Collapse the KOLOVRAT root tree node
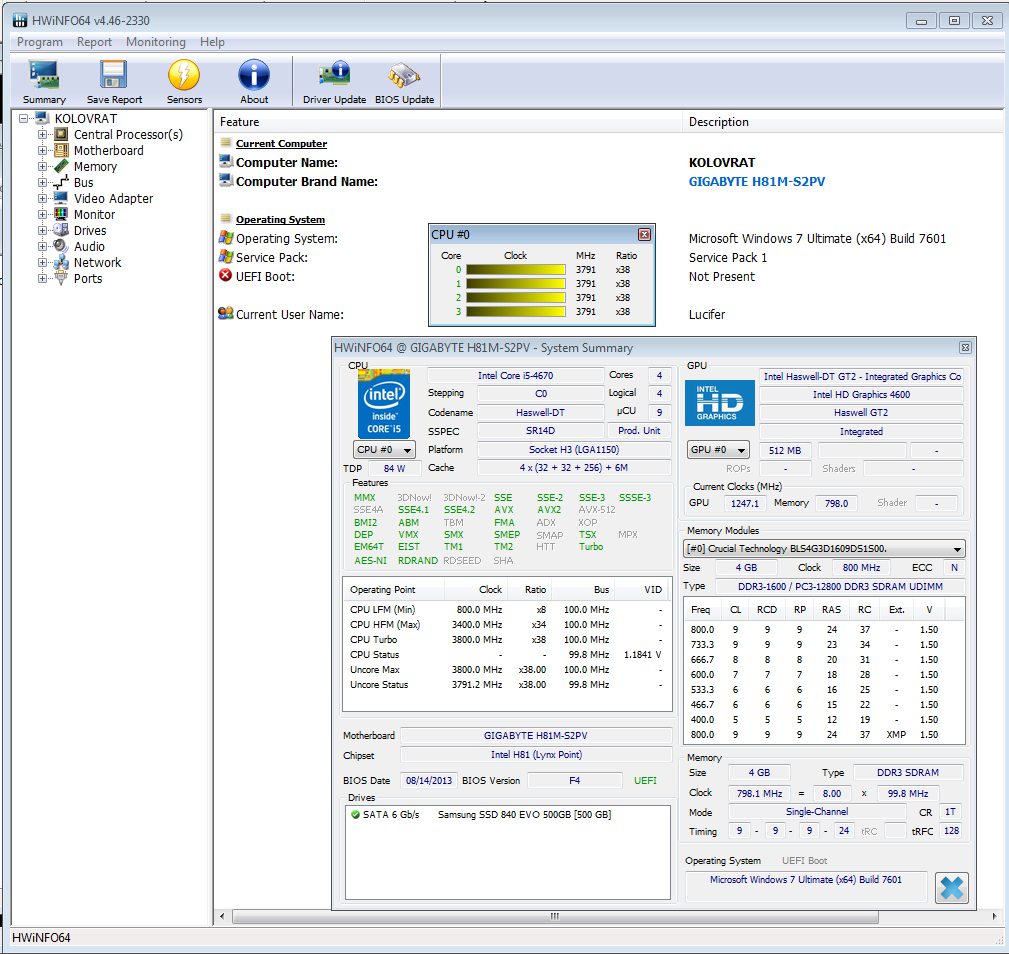The width and height of the screenshot is (1009, 954). tap(24, 118)
